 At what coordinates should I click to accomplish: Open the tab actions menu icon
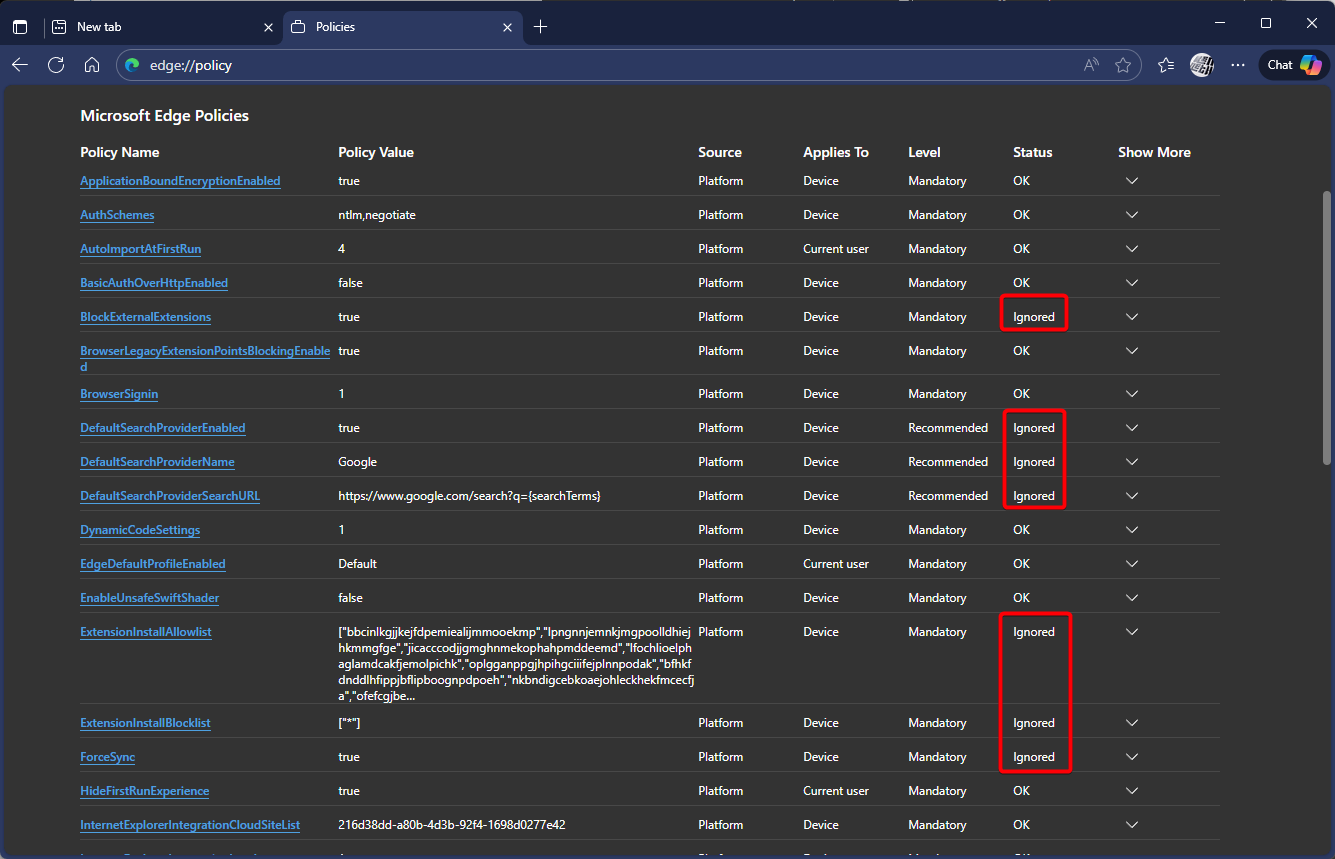click(x=20, y=27)
